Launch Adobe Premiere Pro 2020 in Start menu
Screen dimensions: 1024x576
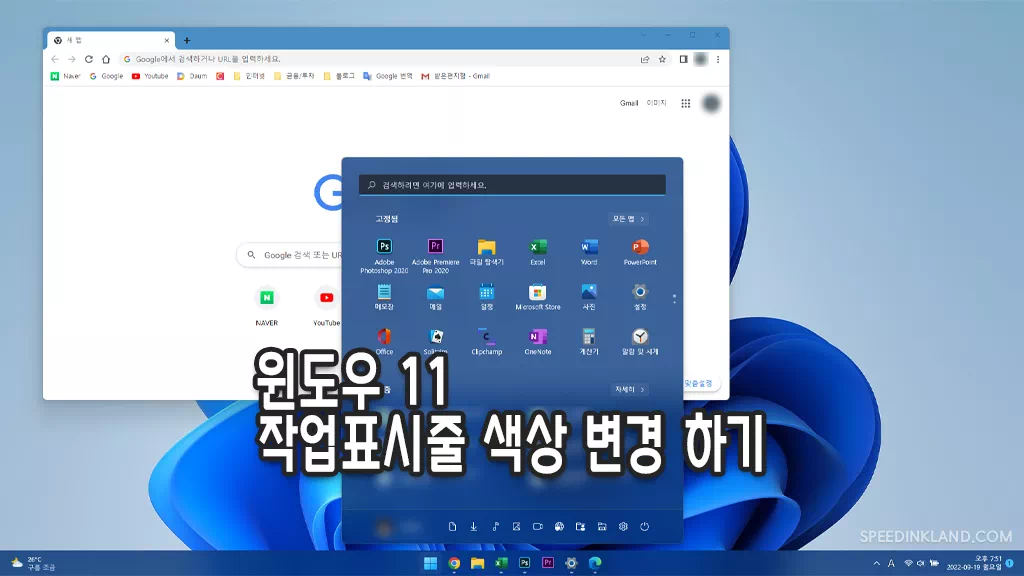tap(435, 247)
